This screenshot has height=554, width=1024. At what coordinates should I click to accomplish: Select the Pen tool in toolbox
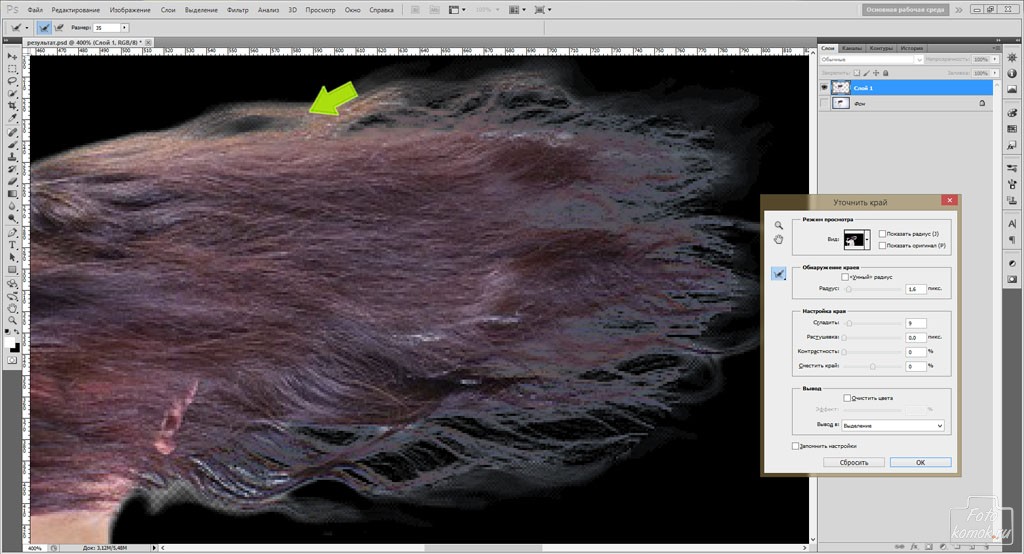coord(12,232)
